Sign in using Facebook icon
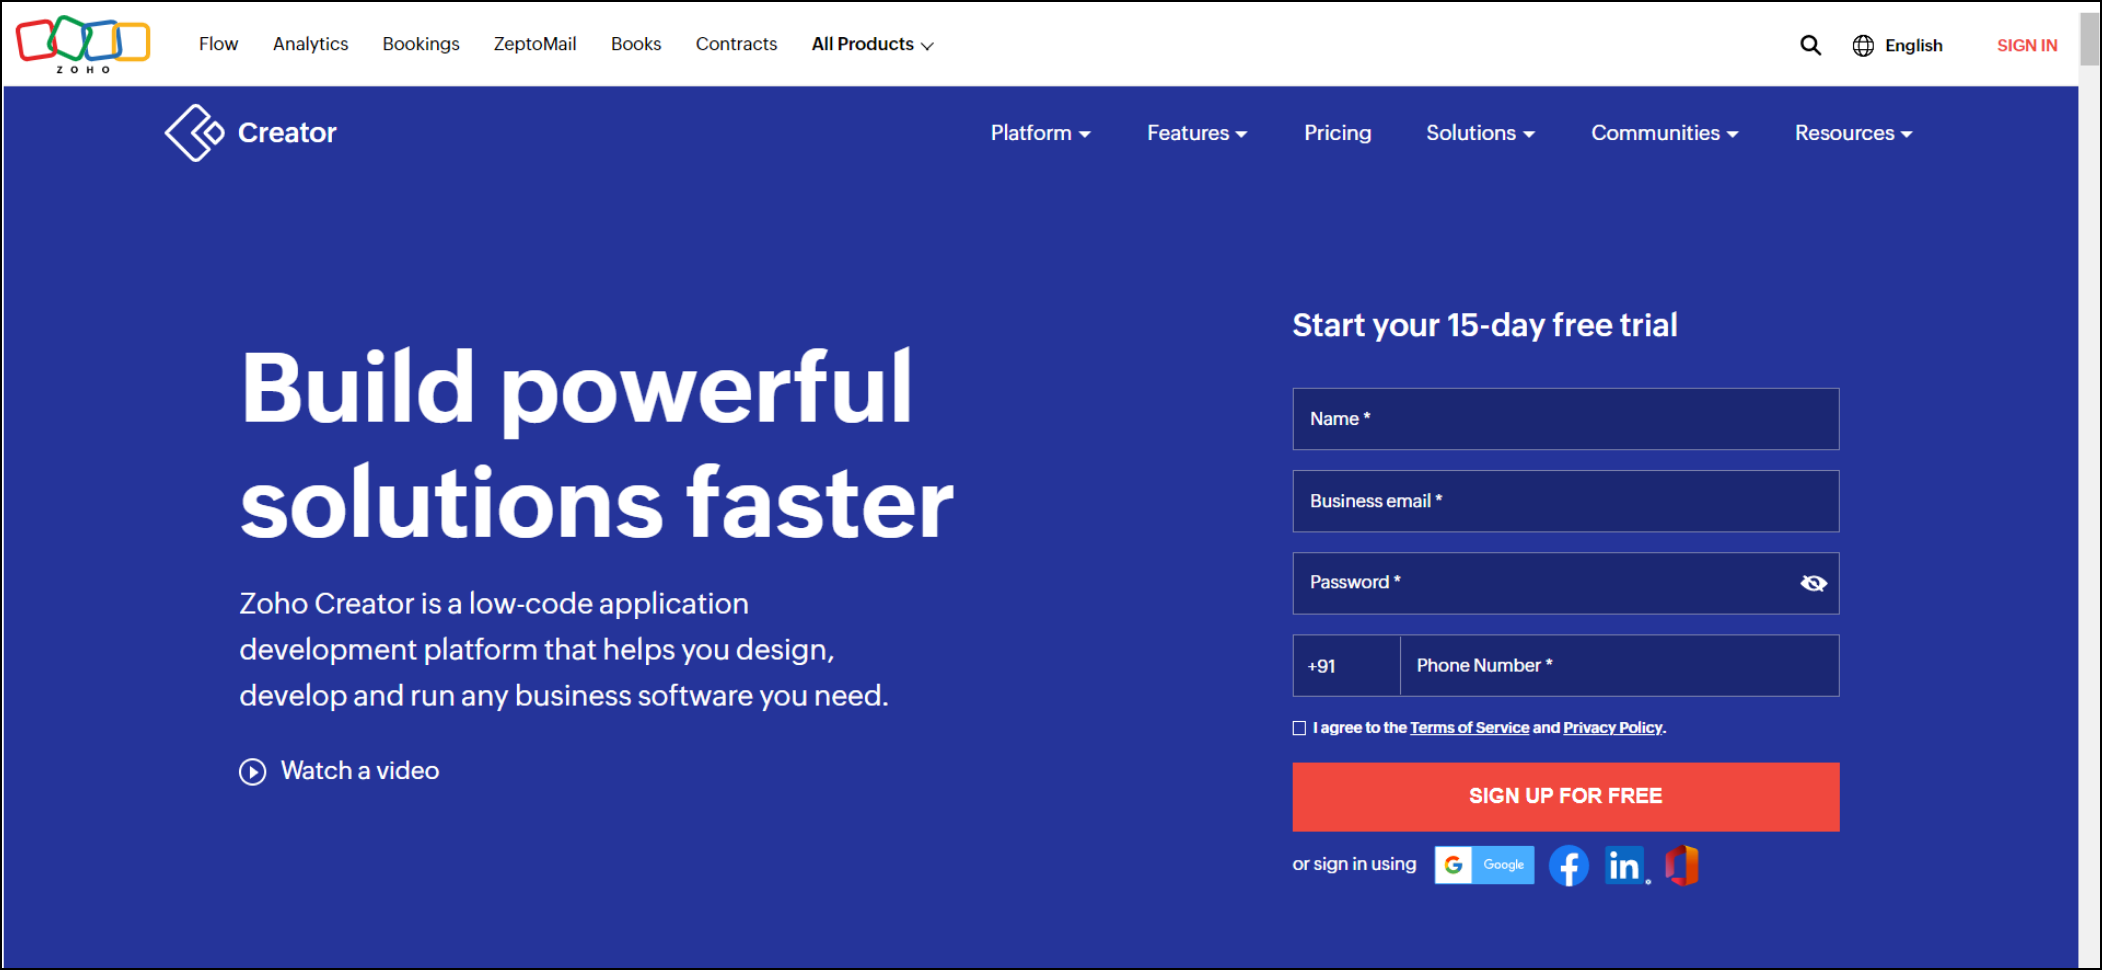 tap(1569, 866)
